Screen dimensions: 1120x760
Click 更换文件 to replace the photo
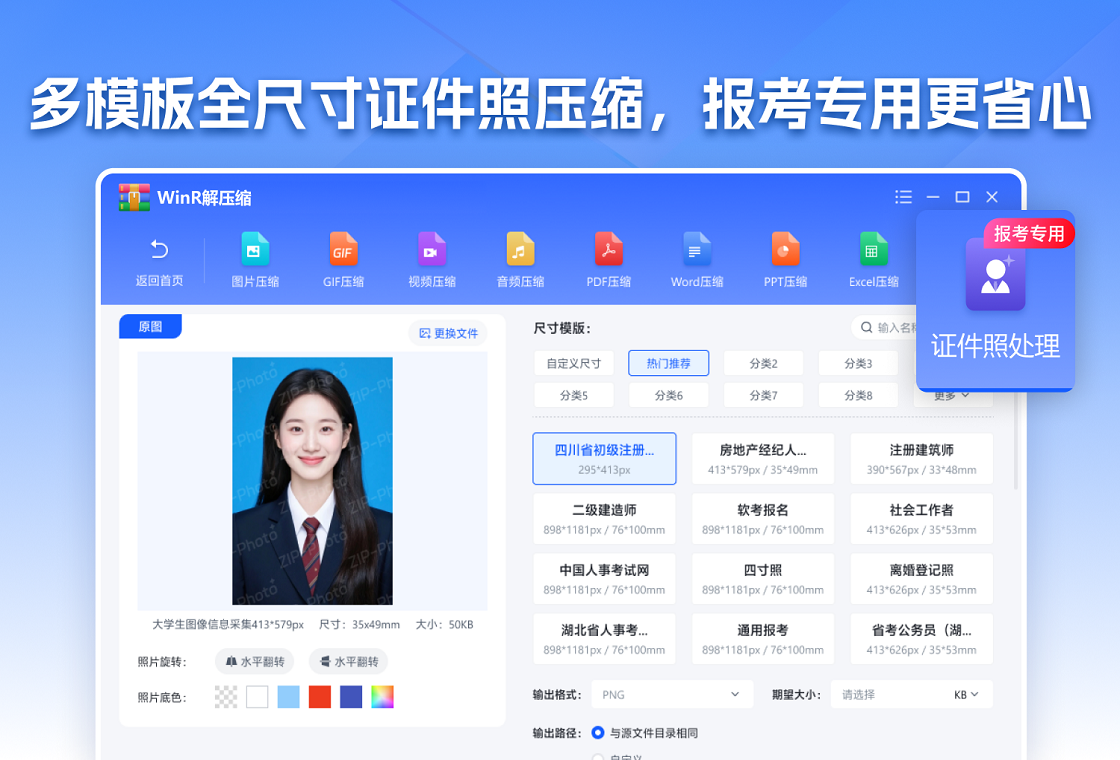pyautogui.click(x=448, y=333)
